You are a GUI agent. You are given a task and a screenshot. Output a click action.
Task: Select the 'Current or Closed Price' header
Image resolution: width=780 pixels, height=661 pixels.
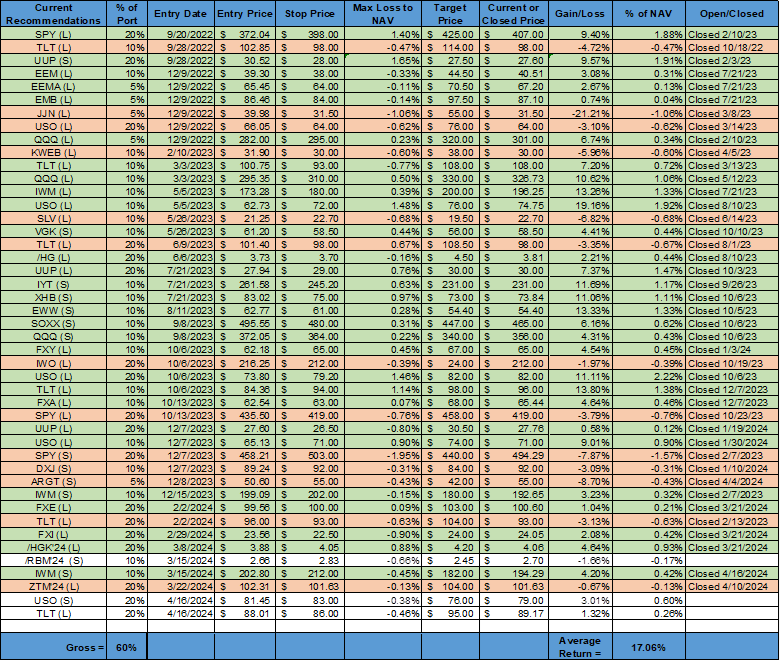coord(513,14)
